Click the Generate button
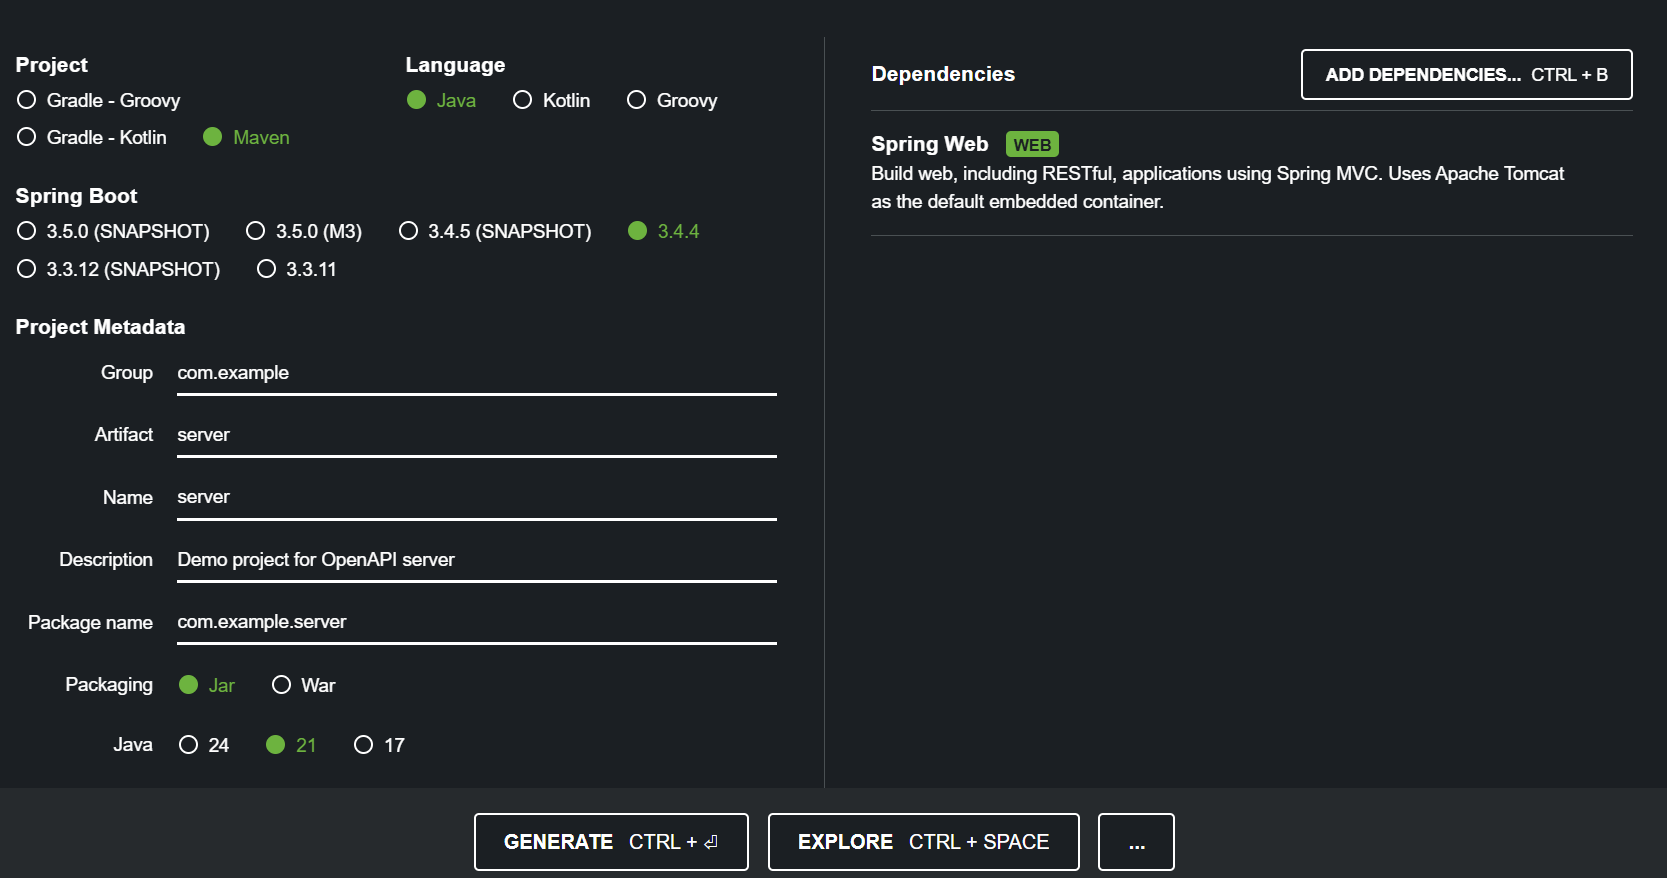Viewport: 1667px width, 878px height. point(611,842)
